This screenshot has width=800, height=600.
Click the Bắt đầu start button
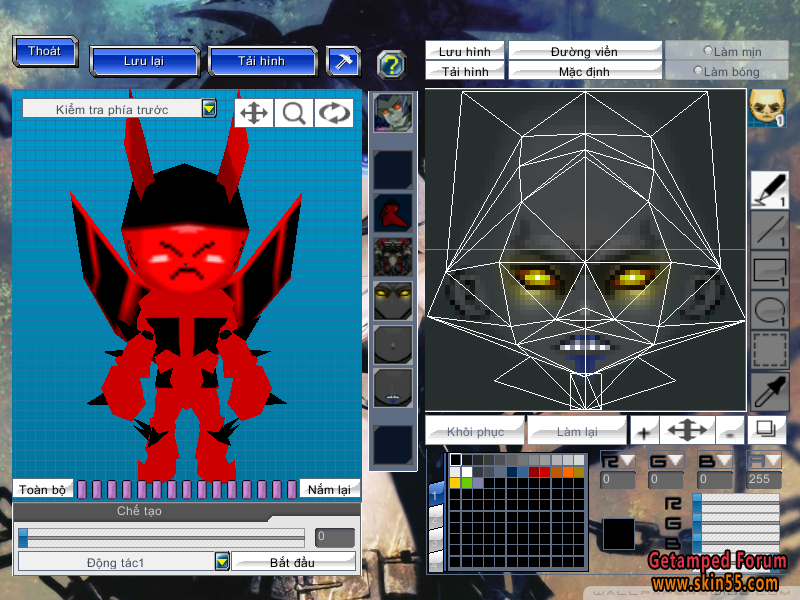click(x=293, y=562)
